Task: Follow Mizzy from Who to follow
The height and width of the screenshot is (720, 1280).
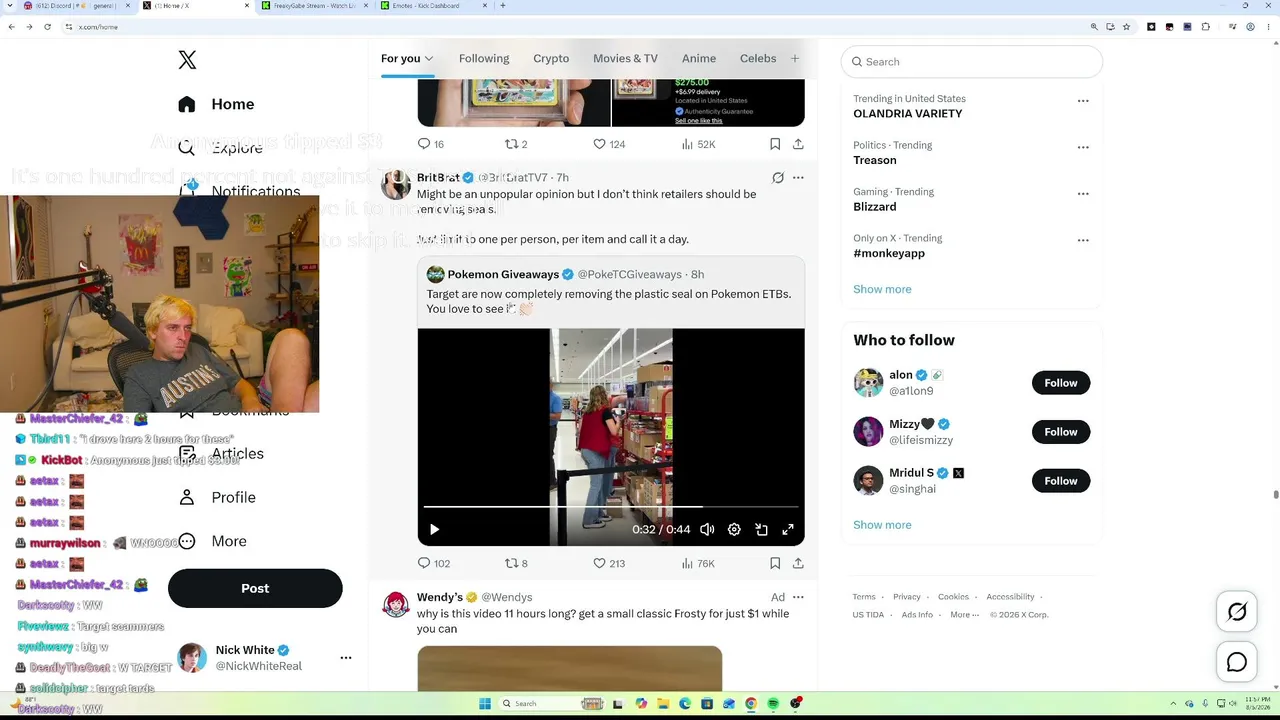Action: click(x=1061, y=432)
